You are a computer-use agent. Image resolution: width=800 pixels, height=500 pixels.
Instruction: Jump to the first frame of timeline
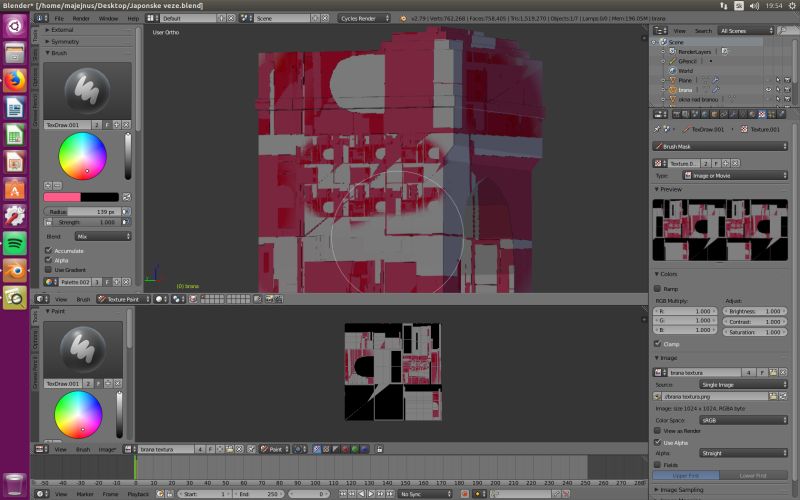[x=343, y=494]
